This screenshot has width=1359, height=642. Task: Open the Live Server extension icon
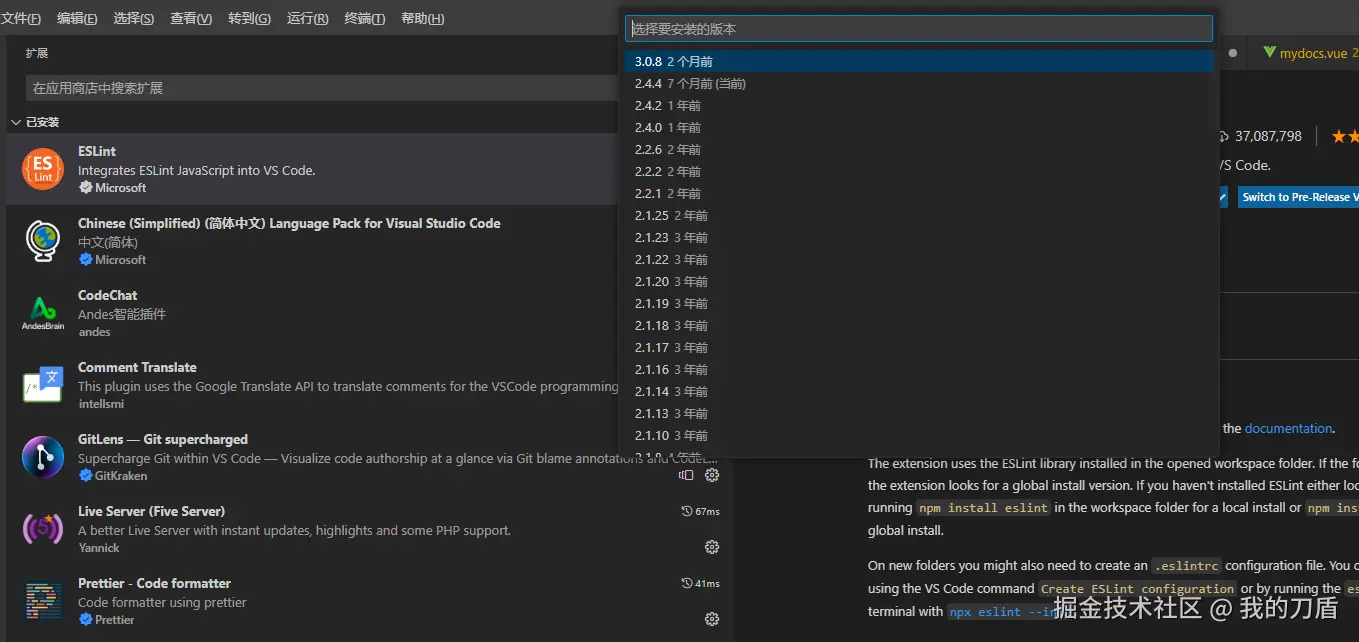click(43, 529)
